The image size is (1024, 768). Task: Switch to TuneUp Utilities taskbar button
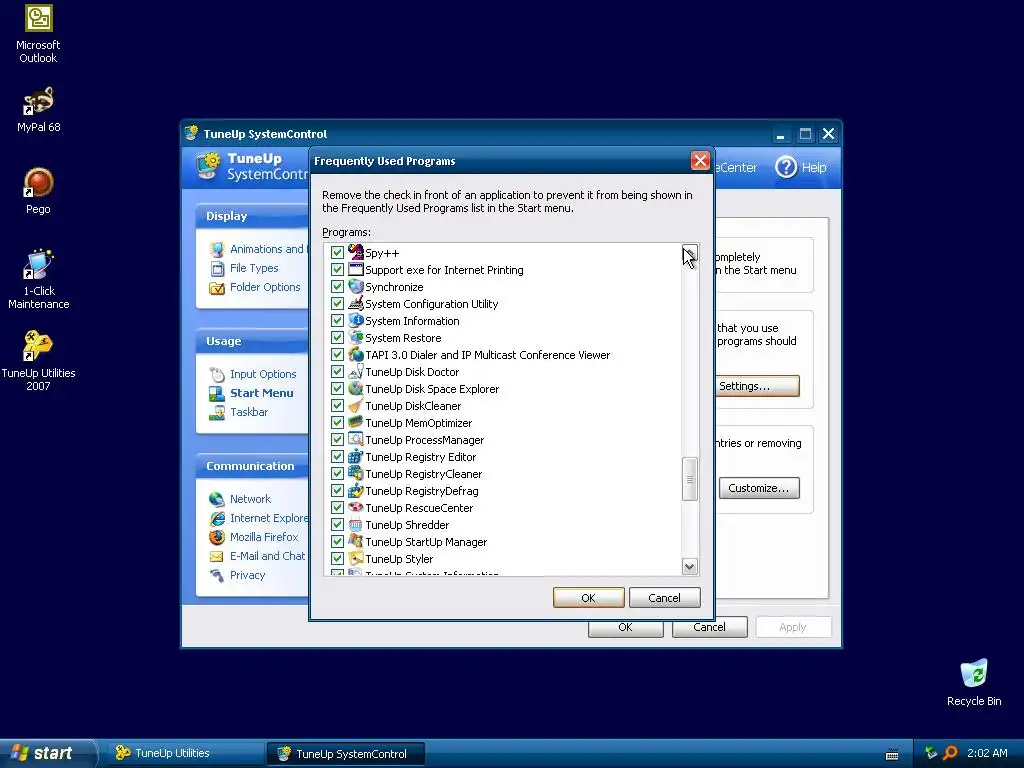185,753
